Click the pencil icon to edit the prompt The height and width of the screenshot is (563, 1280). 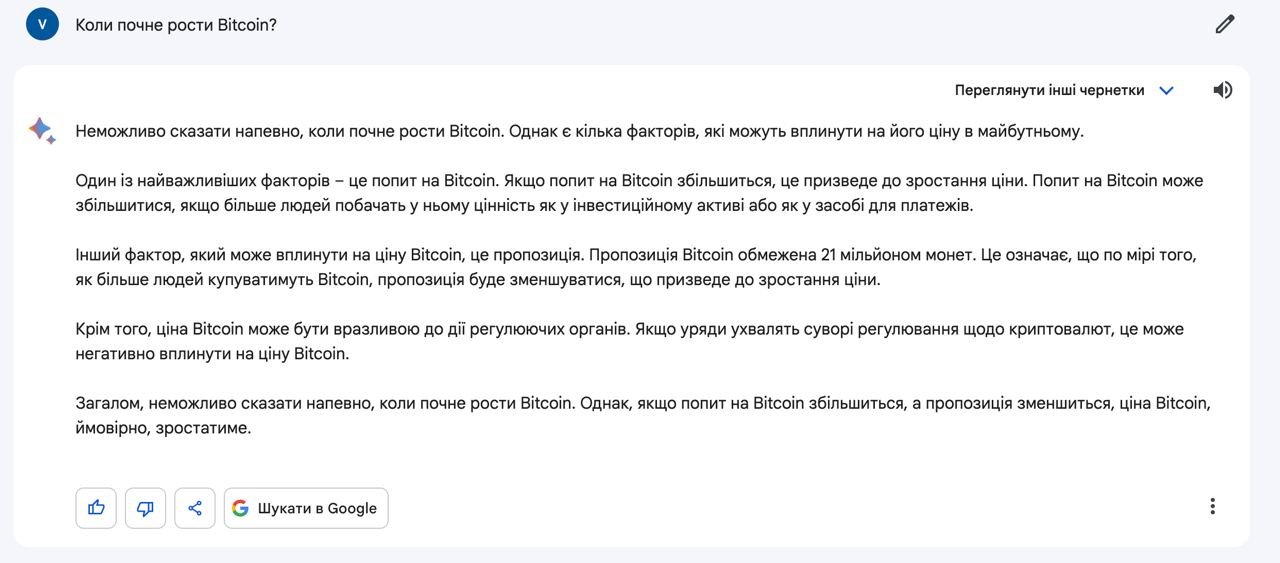[x=1225, y=25]
